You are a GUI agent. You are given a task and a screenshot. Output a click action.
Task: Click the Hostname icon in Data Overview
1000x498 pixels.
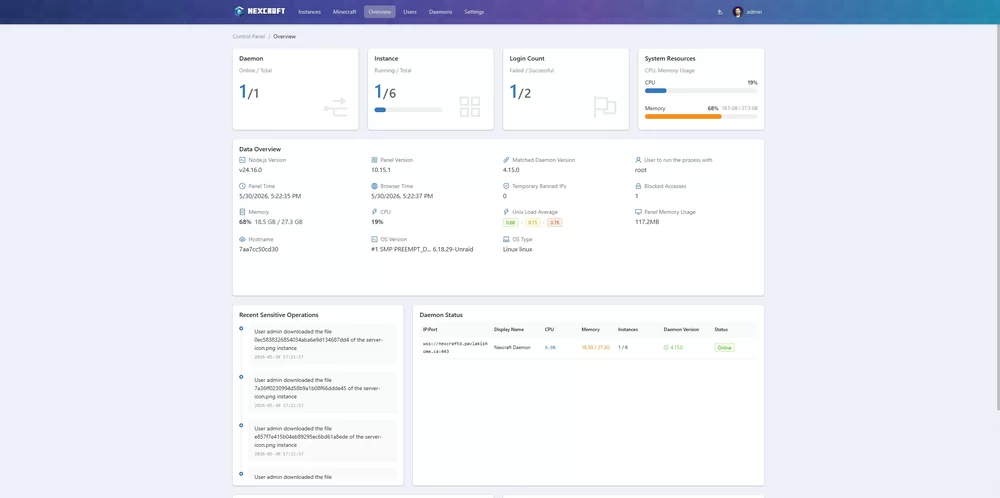tap(242, 239)
